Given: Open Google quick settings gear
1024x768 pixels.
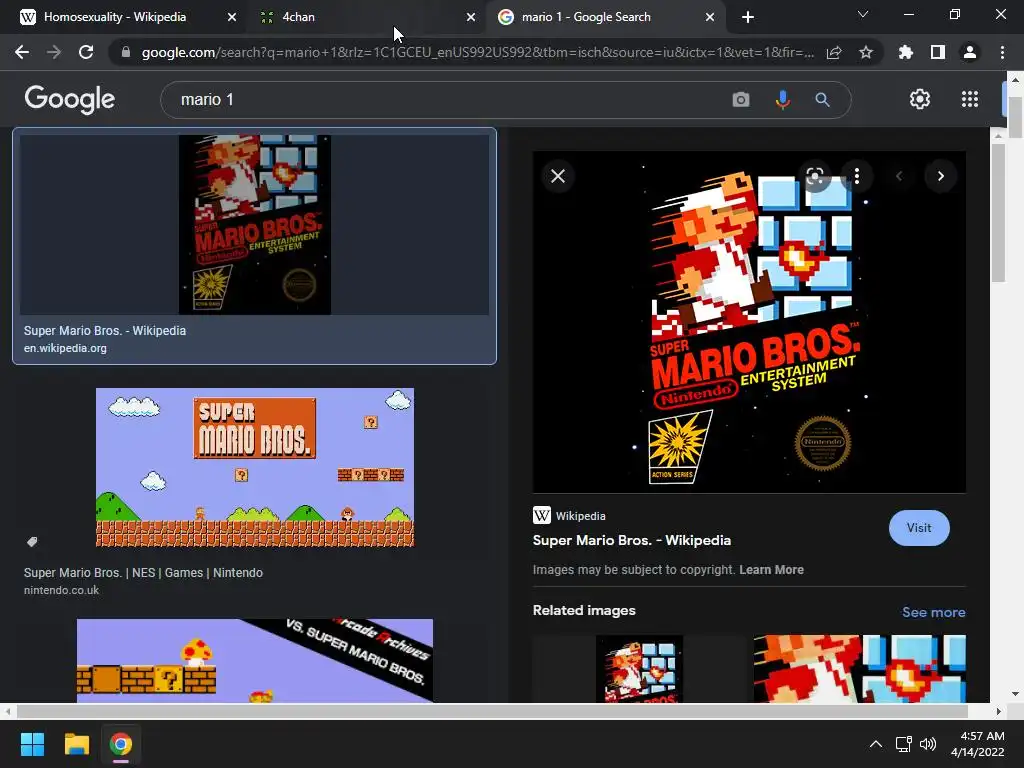Looking at the screenshot, I should (920, 99).
